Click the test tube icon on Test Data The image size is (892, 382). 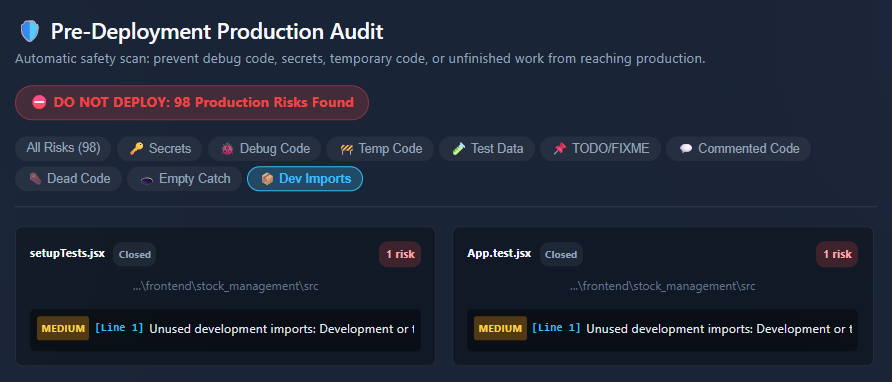click(459, 149)
